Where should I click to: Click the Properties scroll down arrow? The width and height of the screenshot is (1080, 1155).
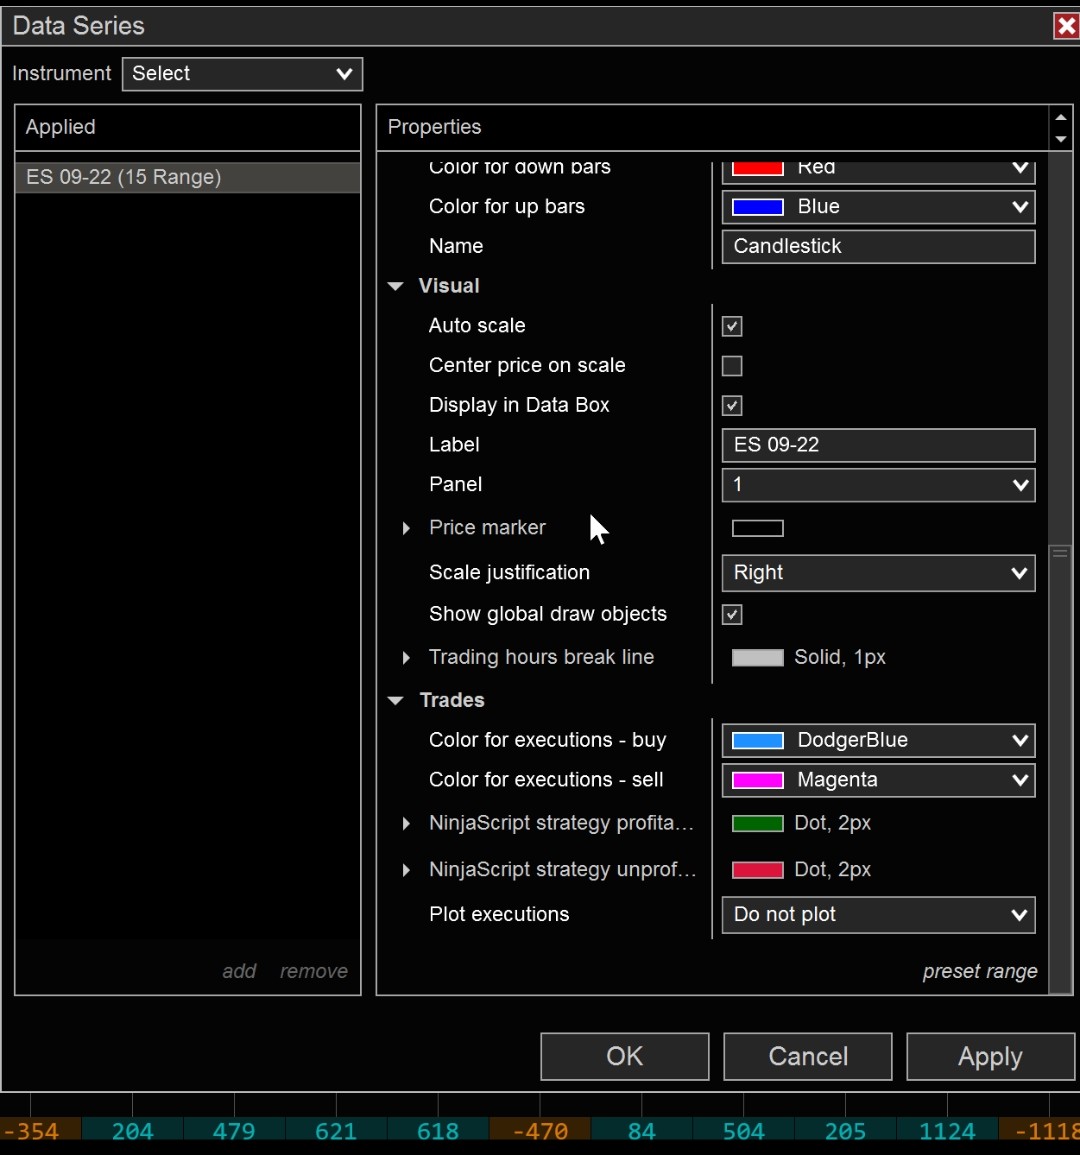point(1061,138)
